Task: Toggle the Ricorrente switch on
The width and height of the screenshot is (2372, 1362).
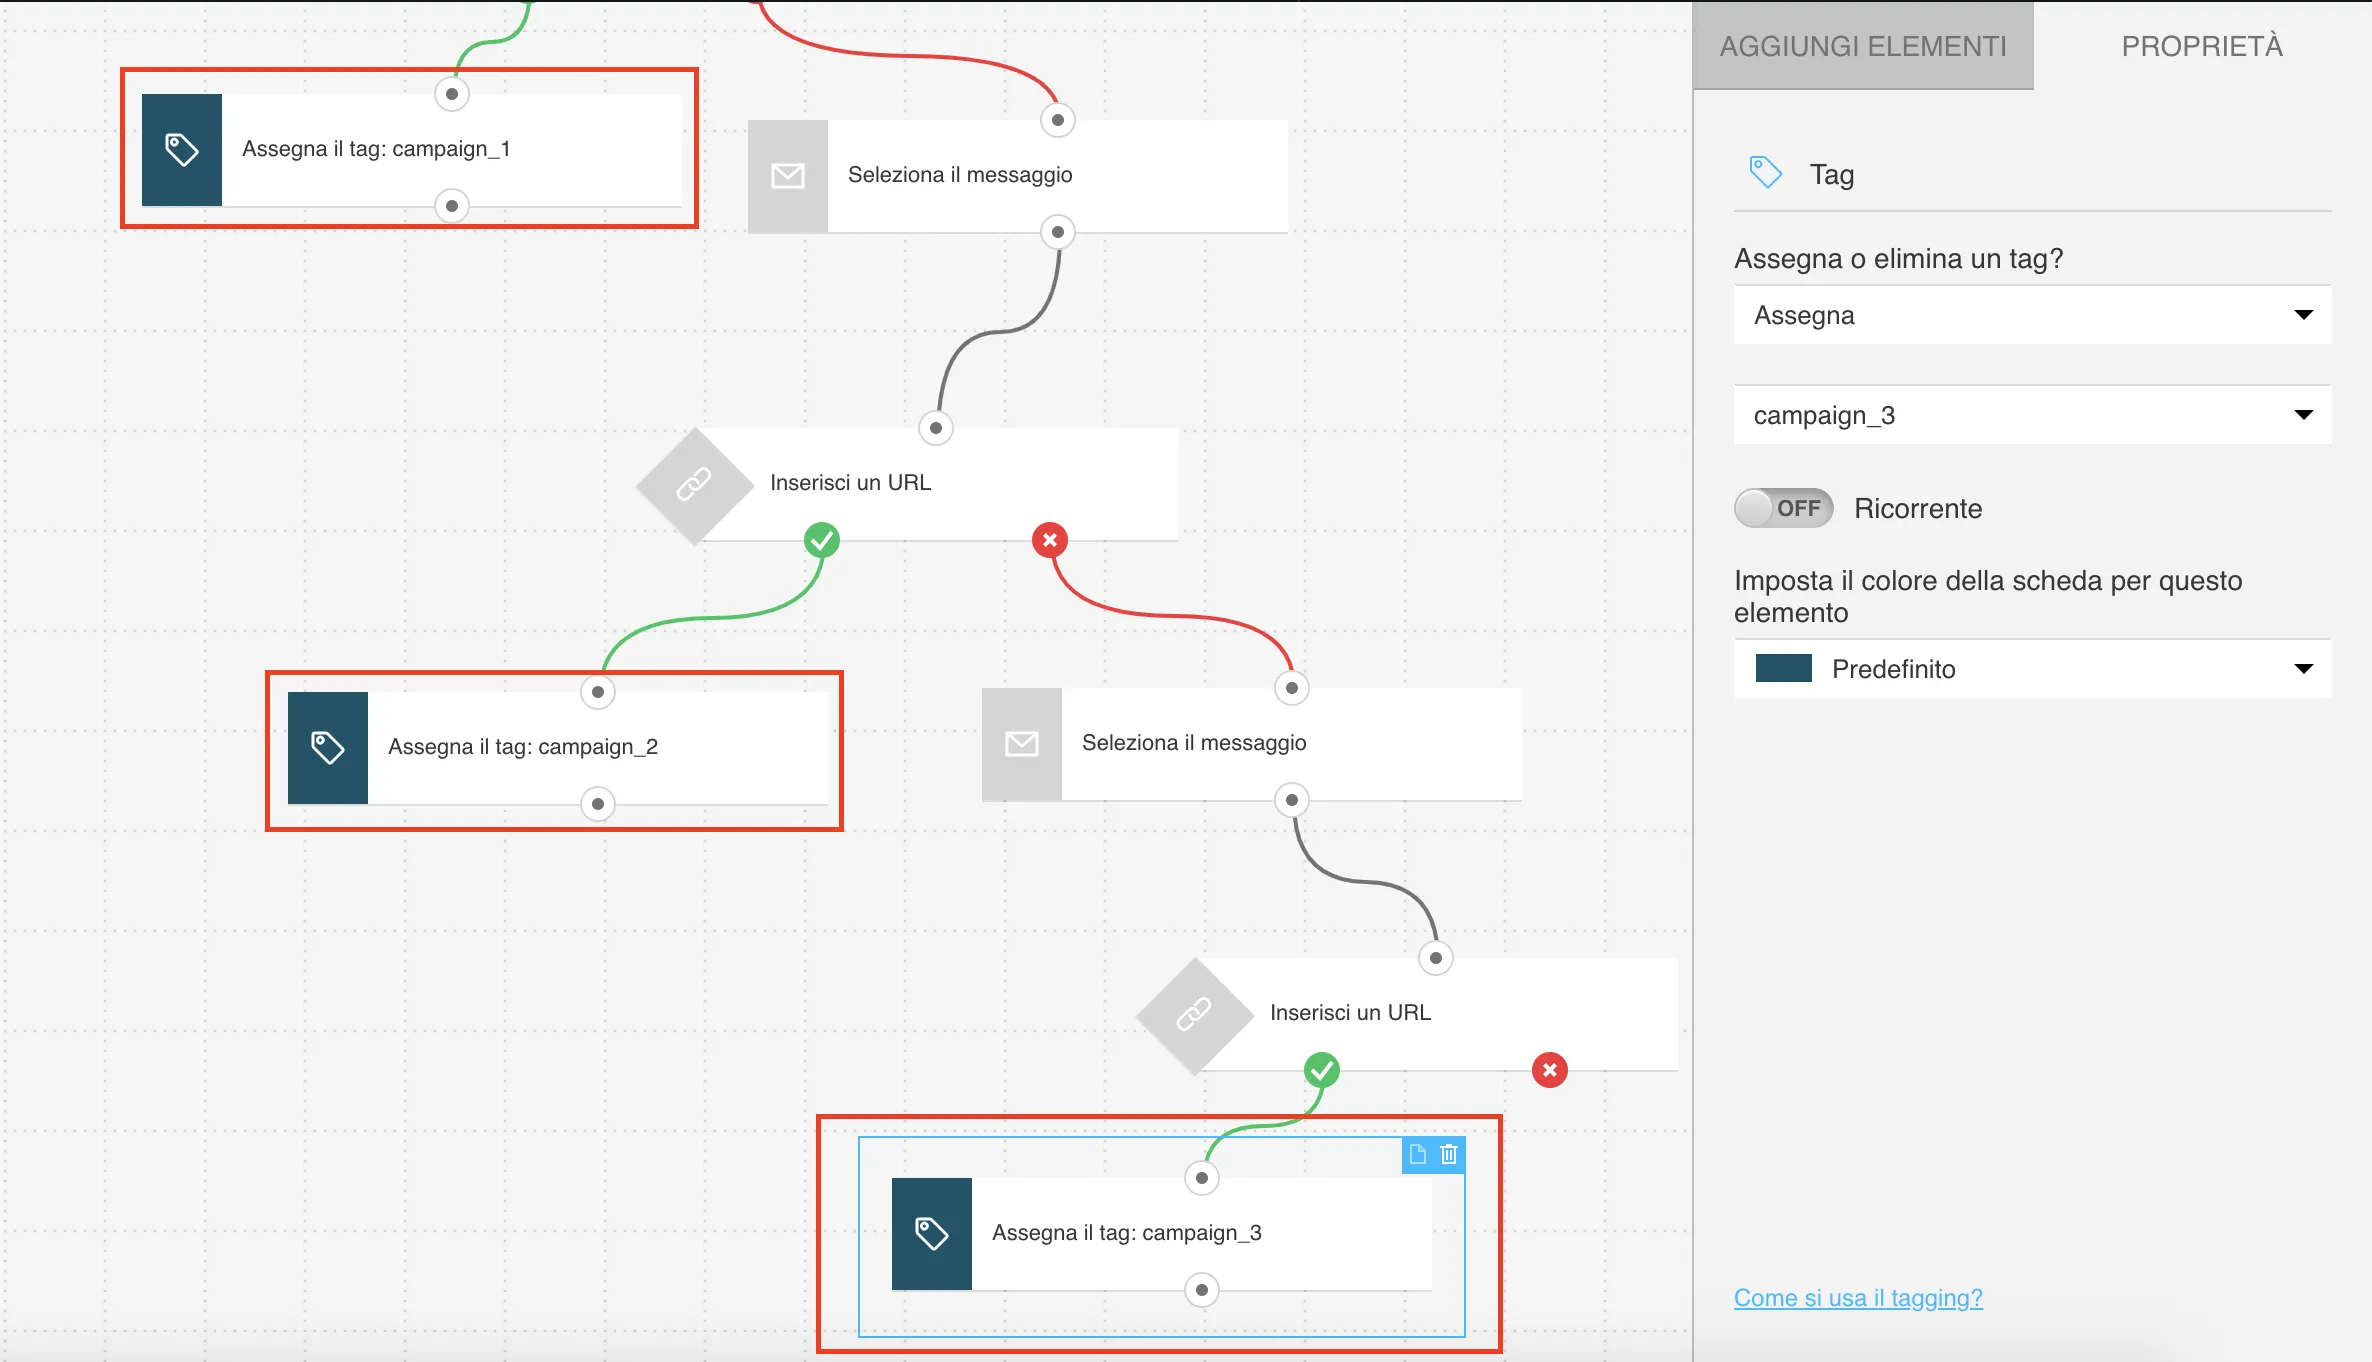Action: point(1784,508)
